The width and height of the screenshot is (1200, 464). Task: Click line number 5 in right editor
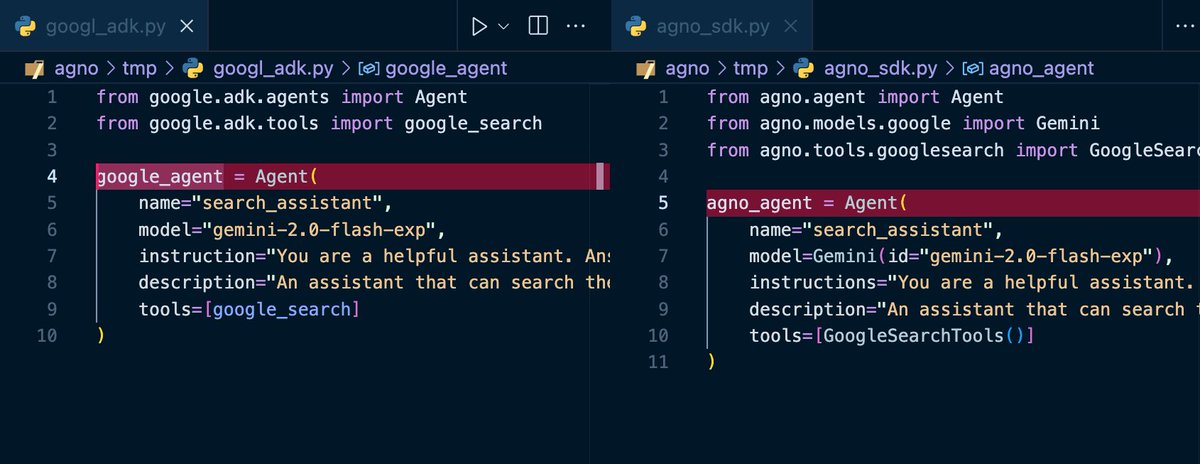(x=663, y=203)
